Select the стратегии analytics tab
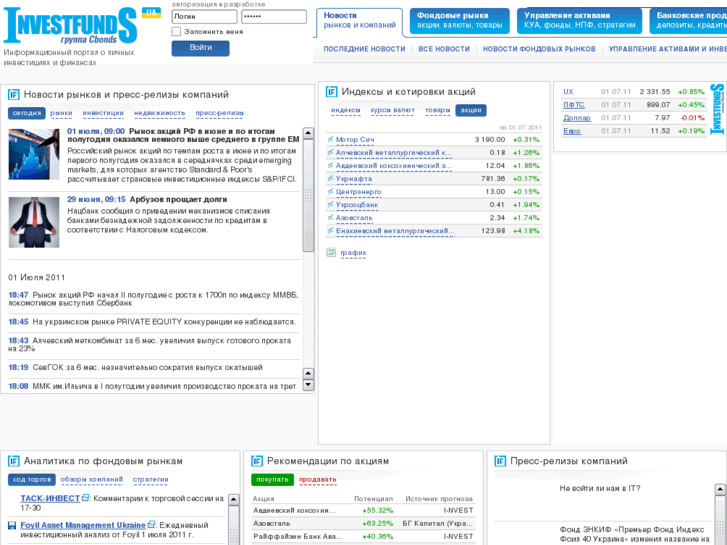Viewport: 727px width, 545px height. click(151, 479)
